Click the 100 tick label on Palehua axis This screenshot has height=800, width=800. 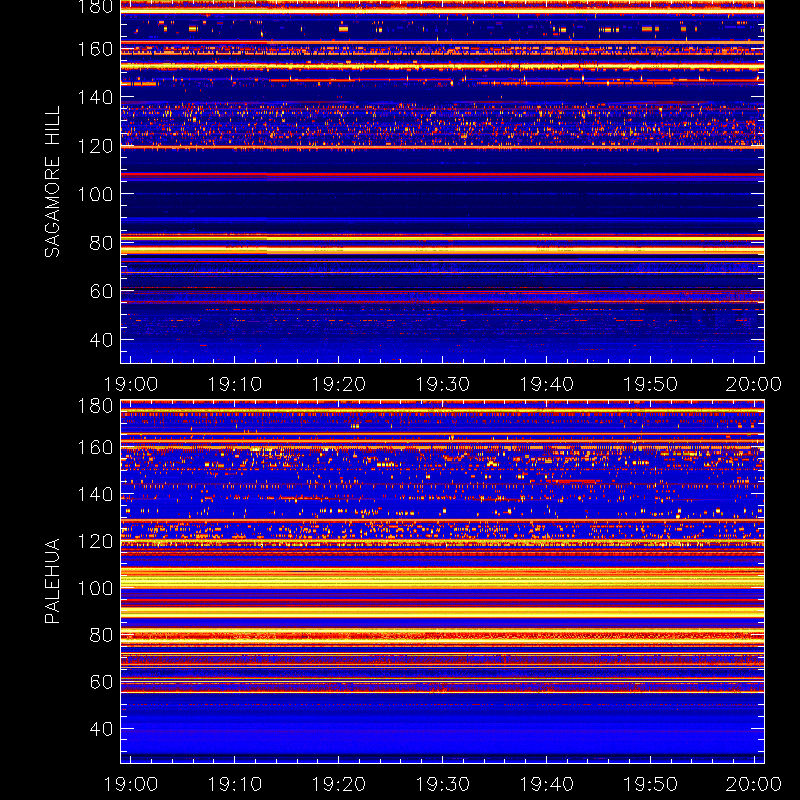click(x=95, y=588)
